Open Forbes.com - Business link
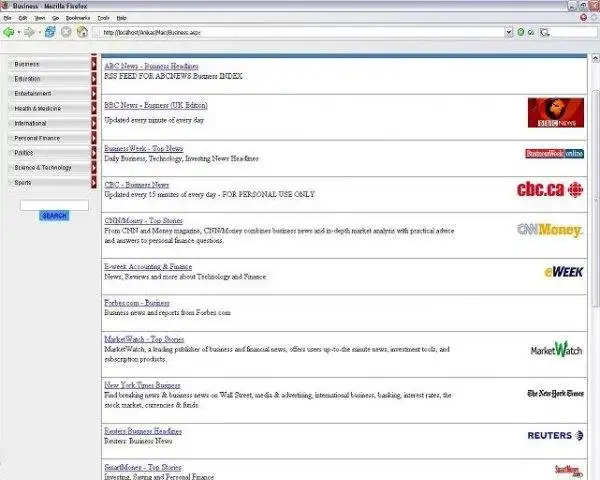 [x=137, y=303]
